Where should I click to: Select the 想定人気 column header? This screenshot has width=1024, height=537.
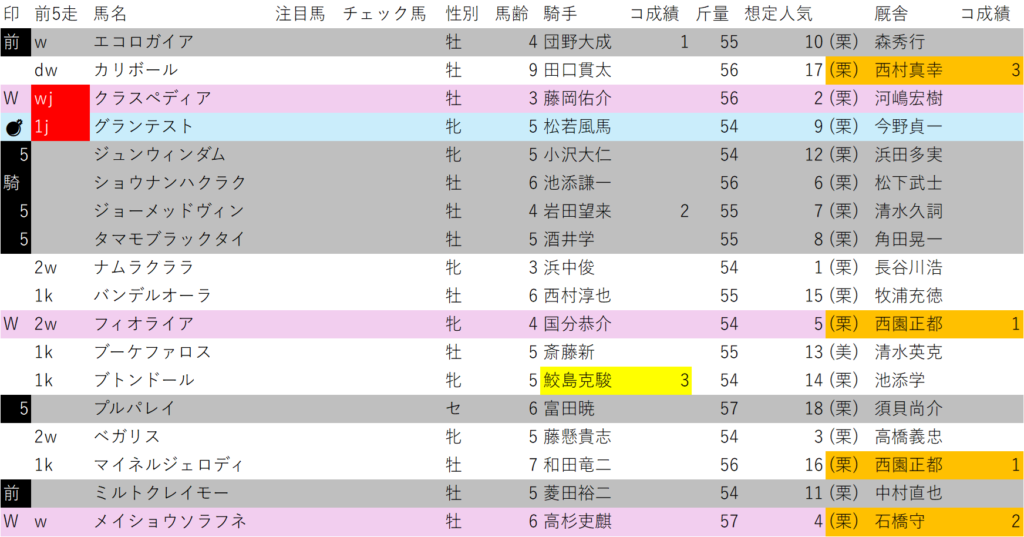[x=778, y=14]
